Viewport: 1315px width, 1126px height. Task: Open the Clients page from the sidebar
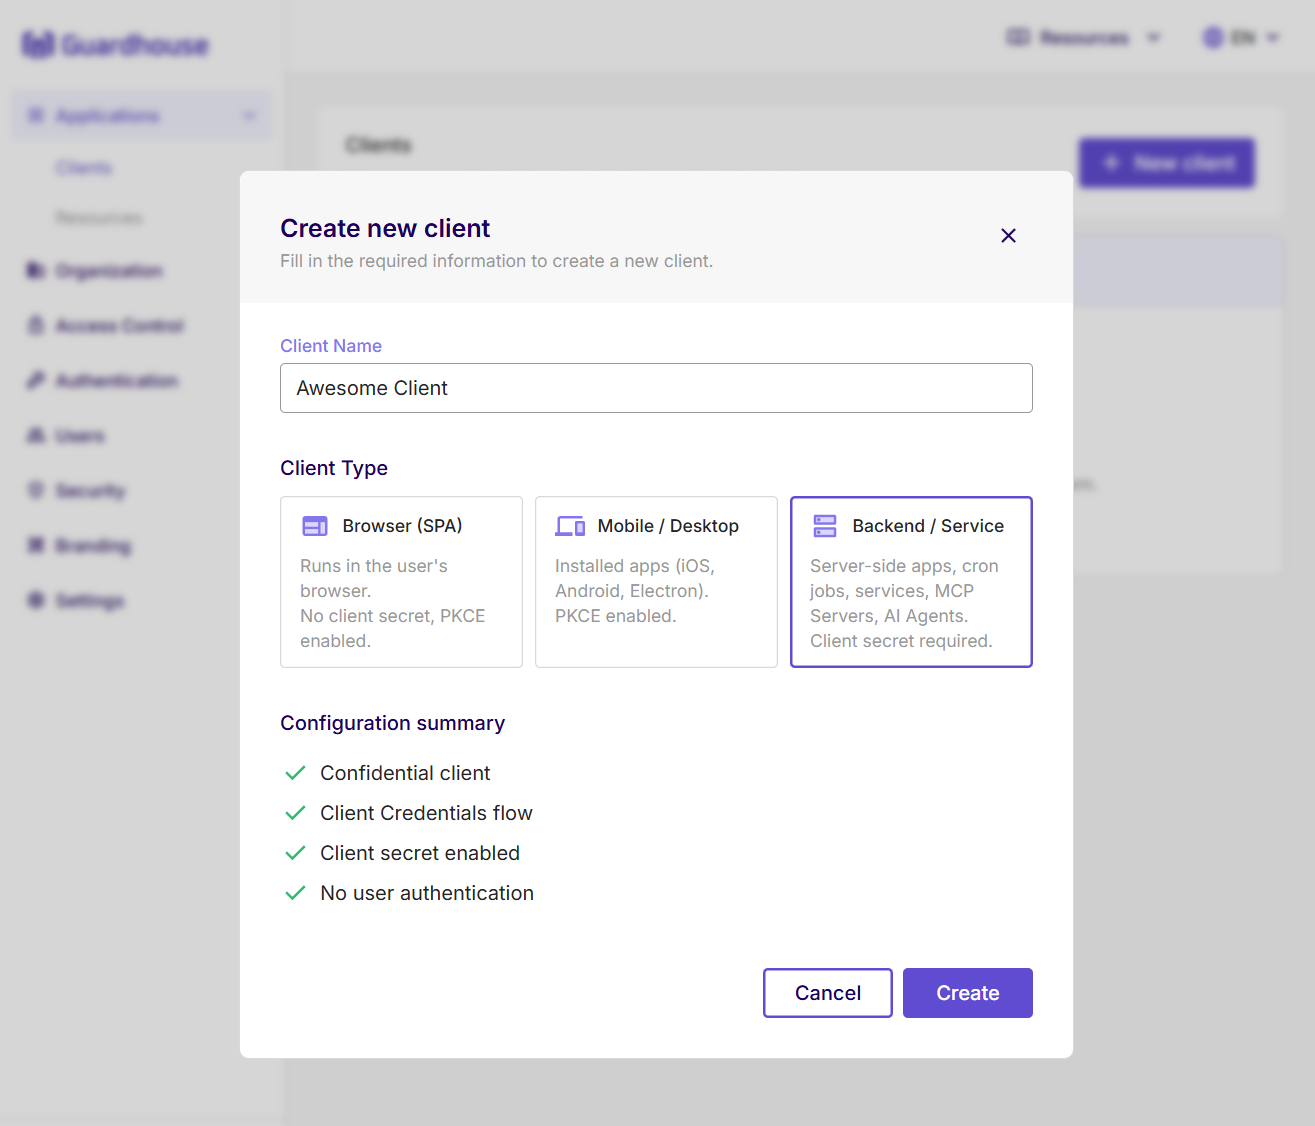pos(84,167)
